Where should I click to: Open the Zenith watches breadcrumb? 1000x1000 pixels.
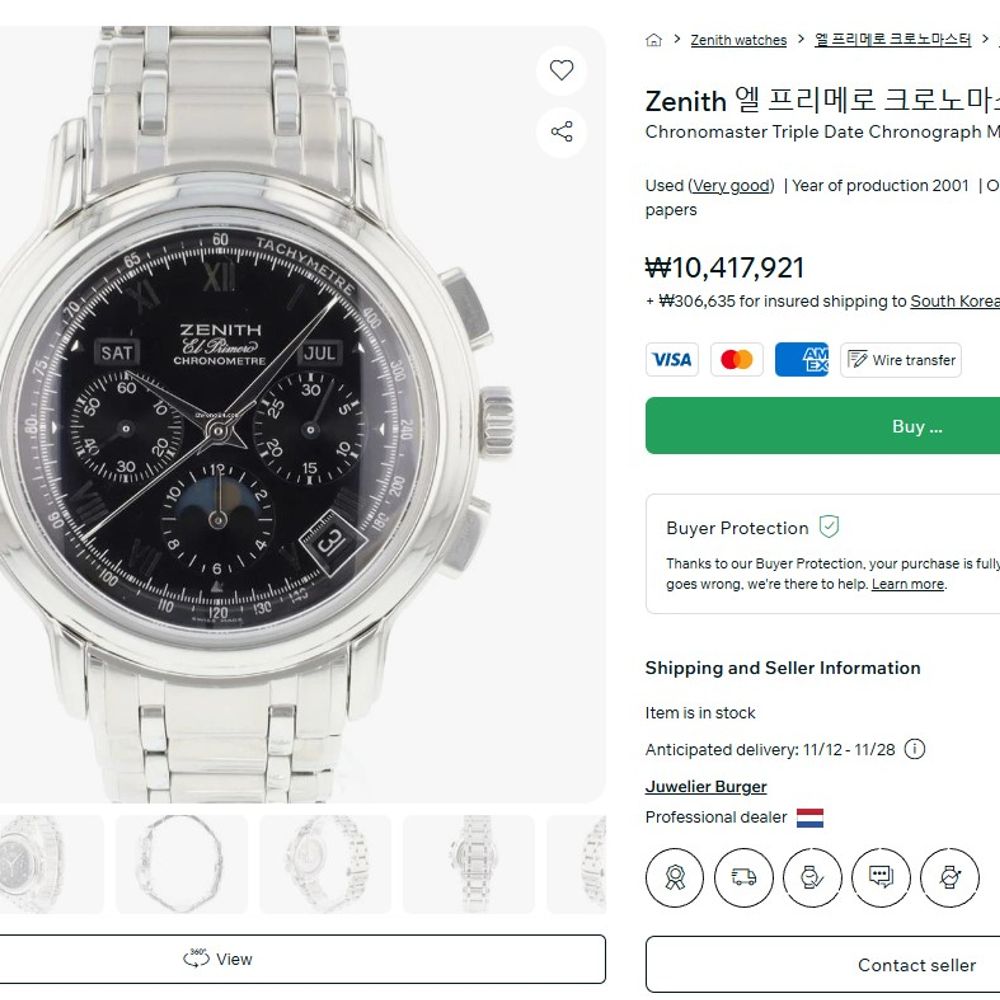point(738,40)
